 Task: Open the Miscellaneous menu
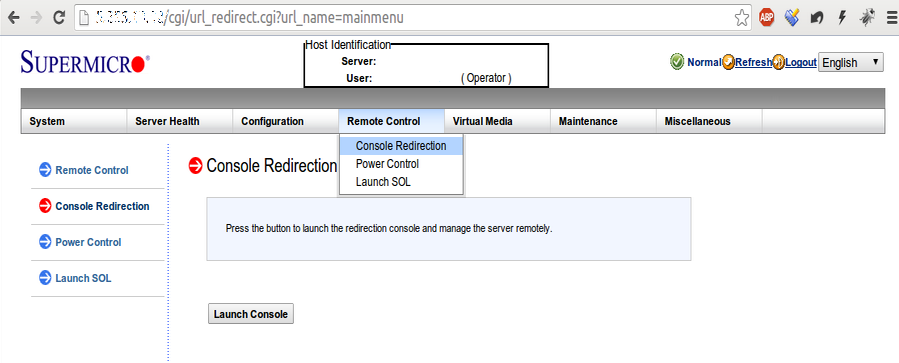pos(709,122)
